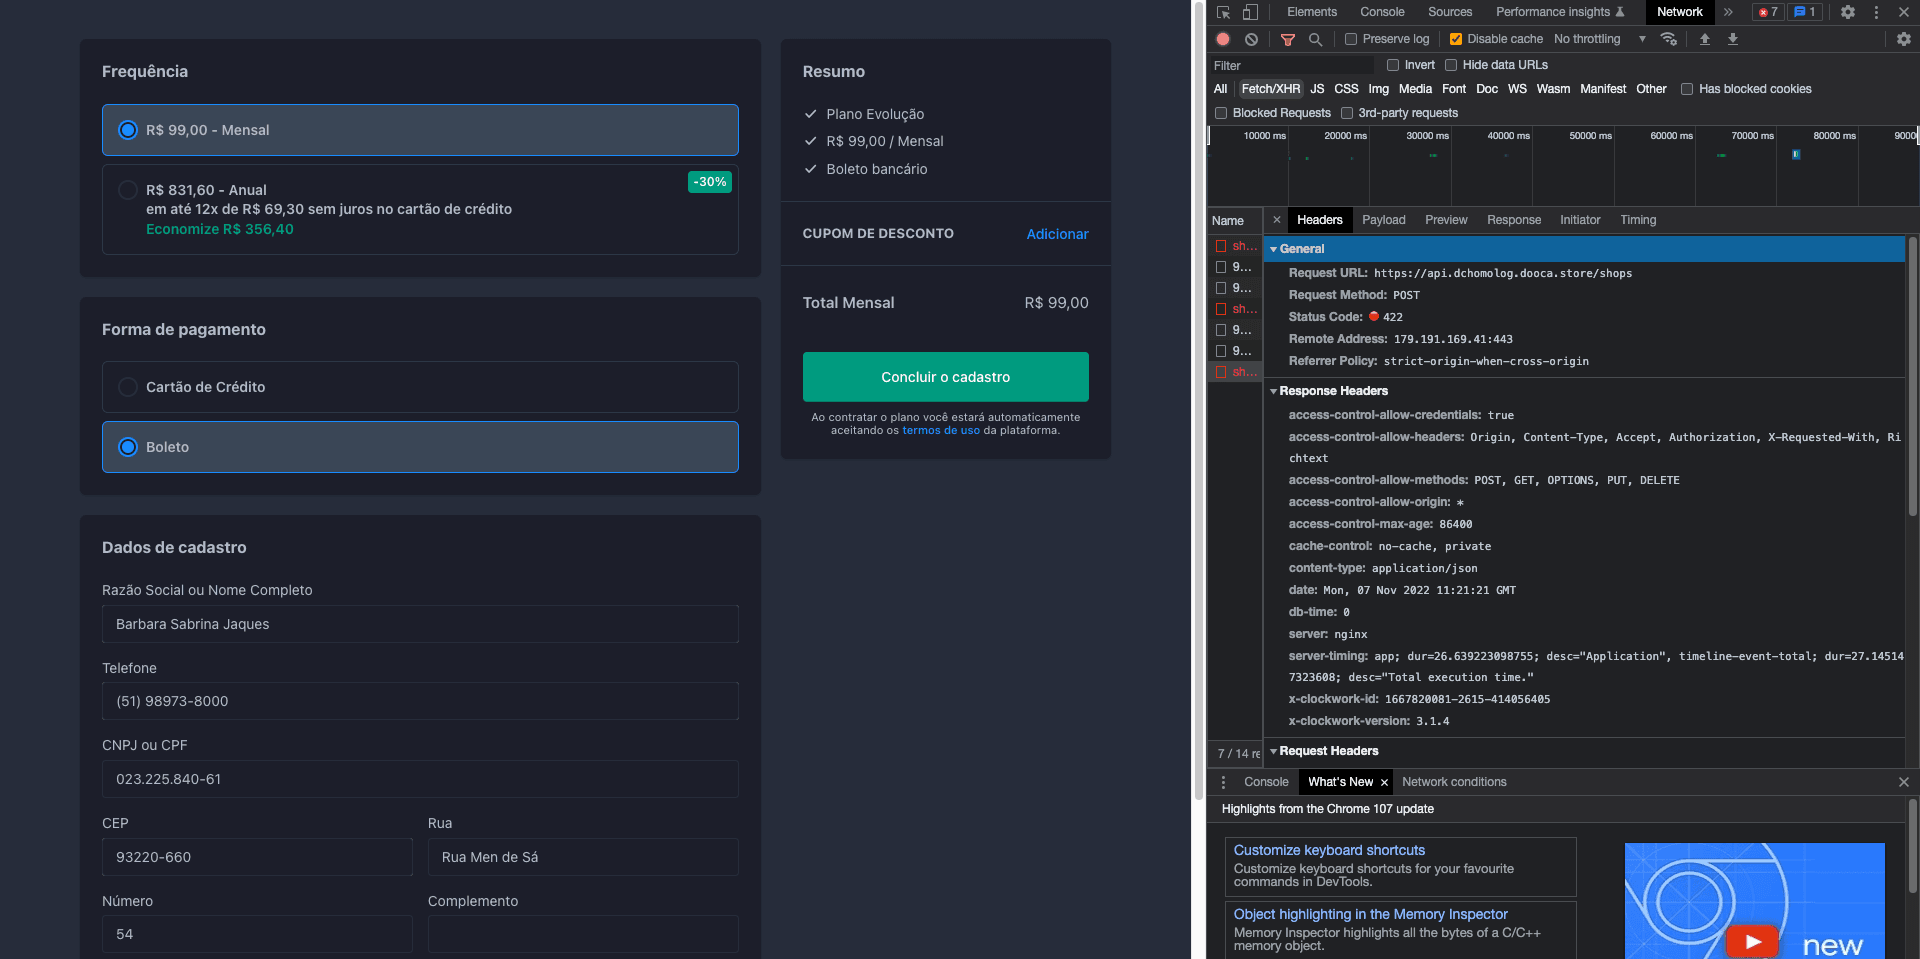1920x959 pixels.
Task: Choose Boleto payment radio
Action: click(x=128, y=447)
